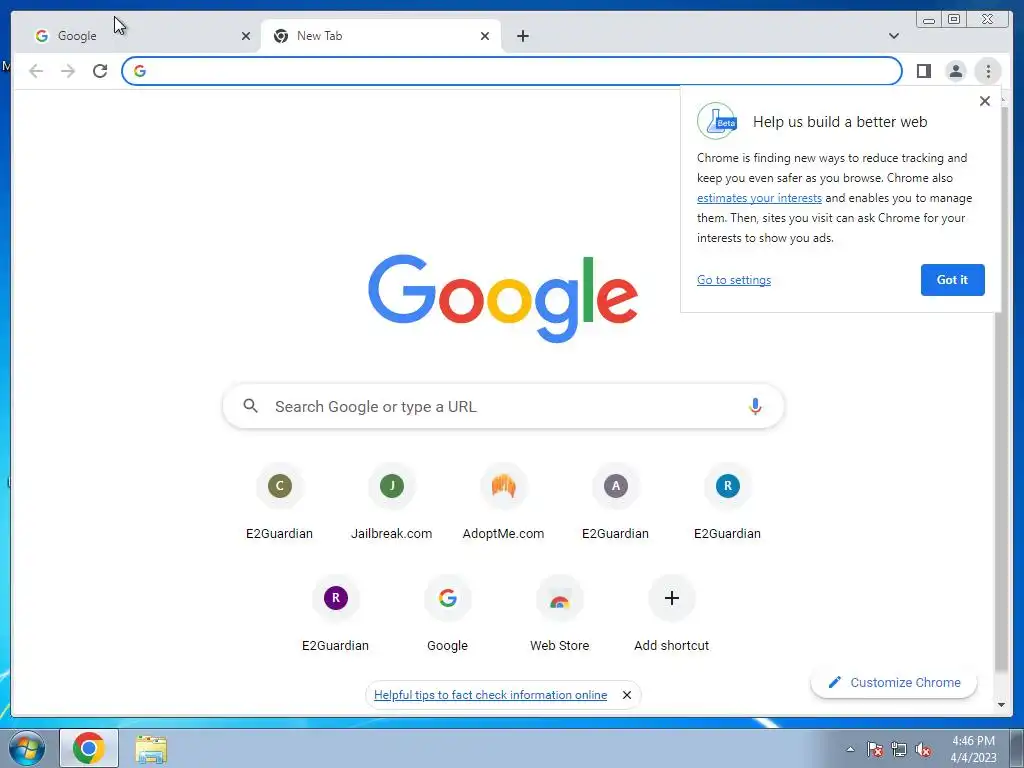
Task: Focus the address bar
Action: point(512,71)
